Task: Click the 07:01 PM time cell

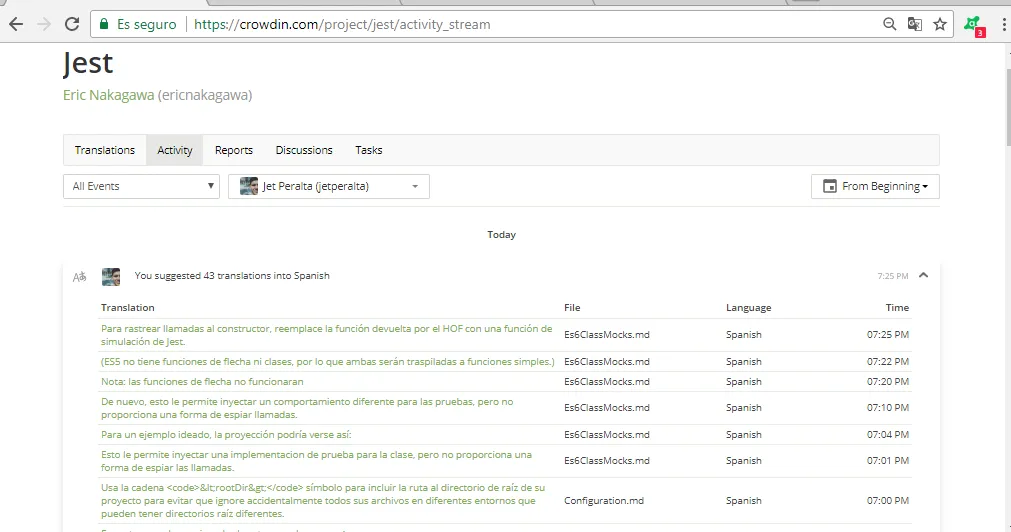Action: pyautogui.click(x=888, y=460)
